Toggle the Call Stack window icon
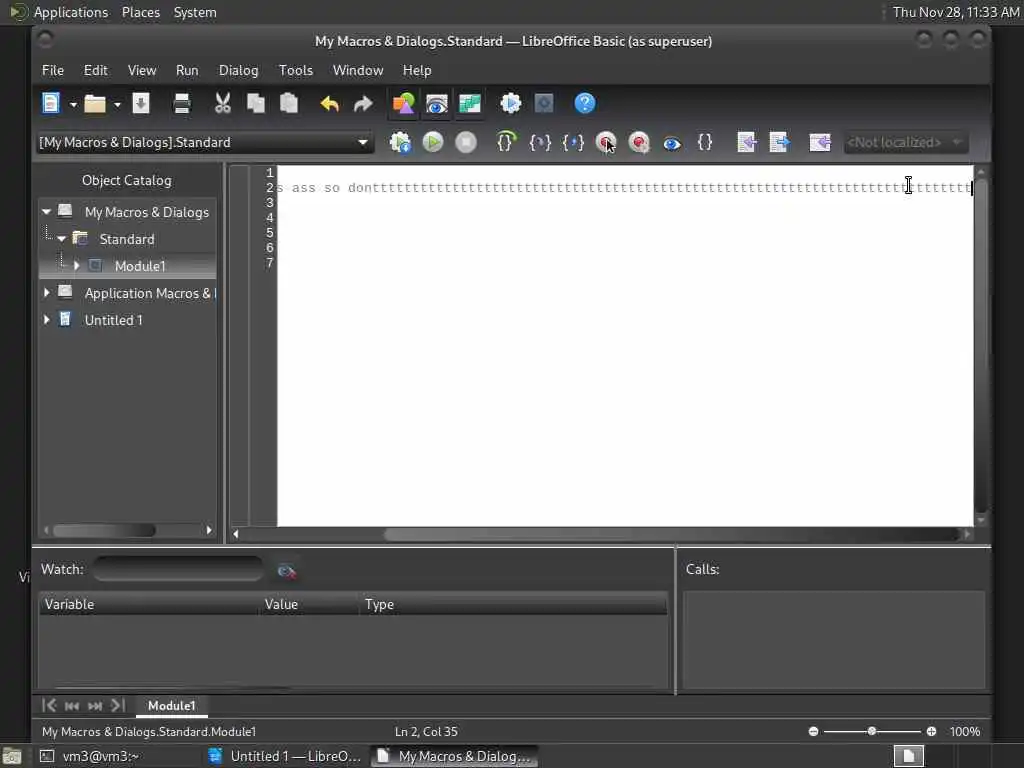 click(x=470, y=103)
